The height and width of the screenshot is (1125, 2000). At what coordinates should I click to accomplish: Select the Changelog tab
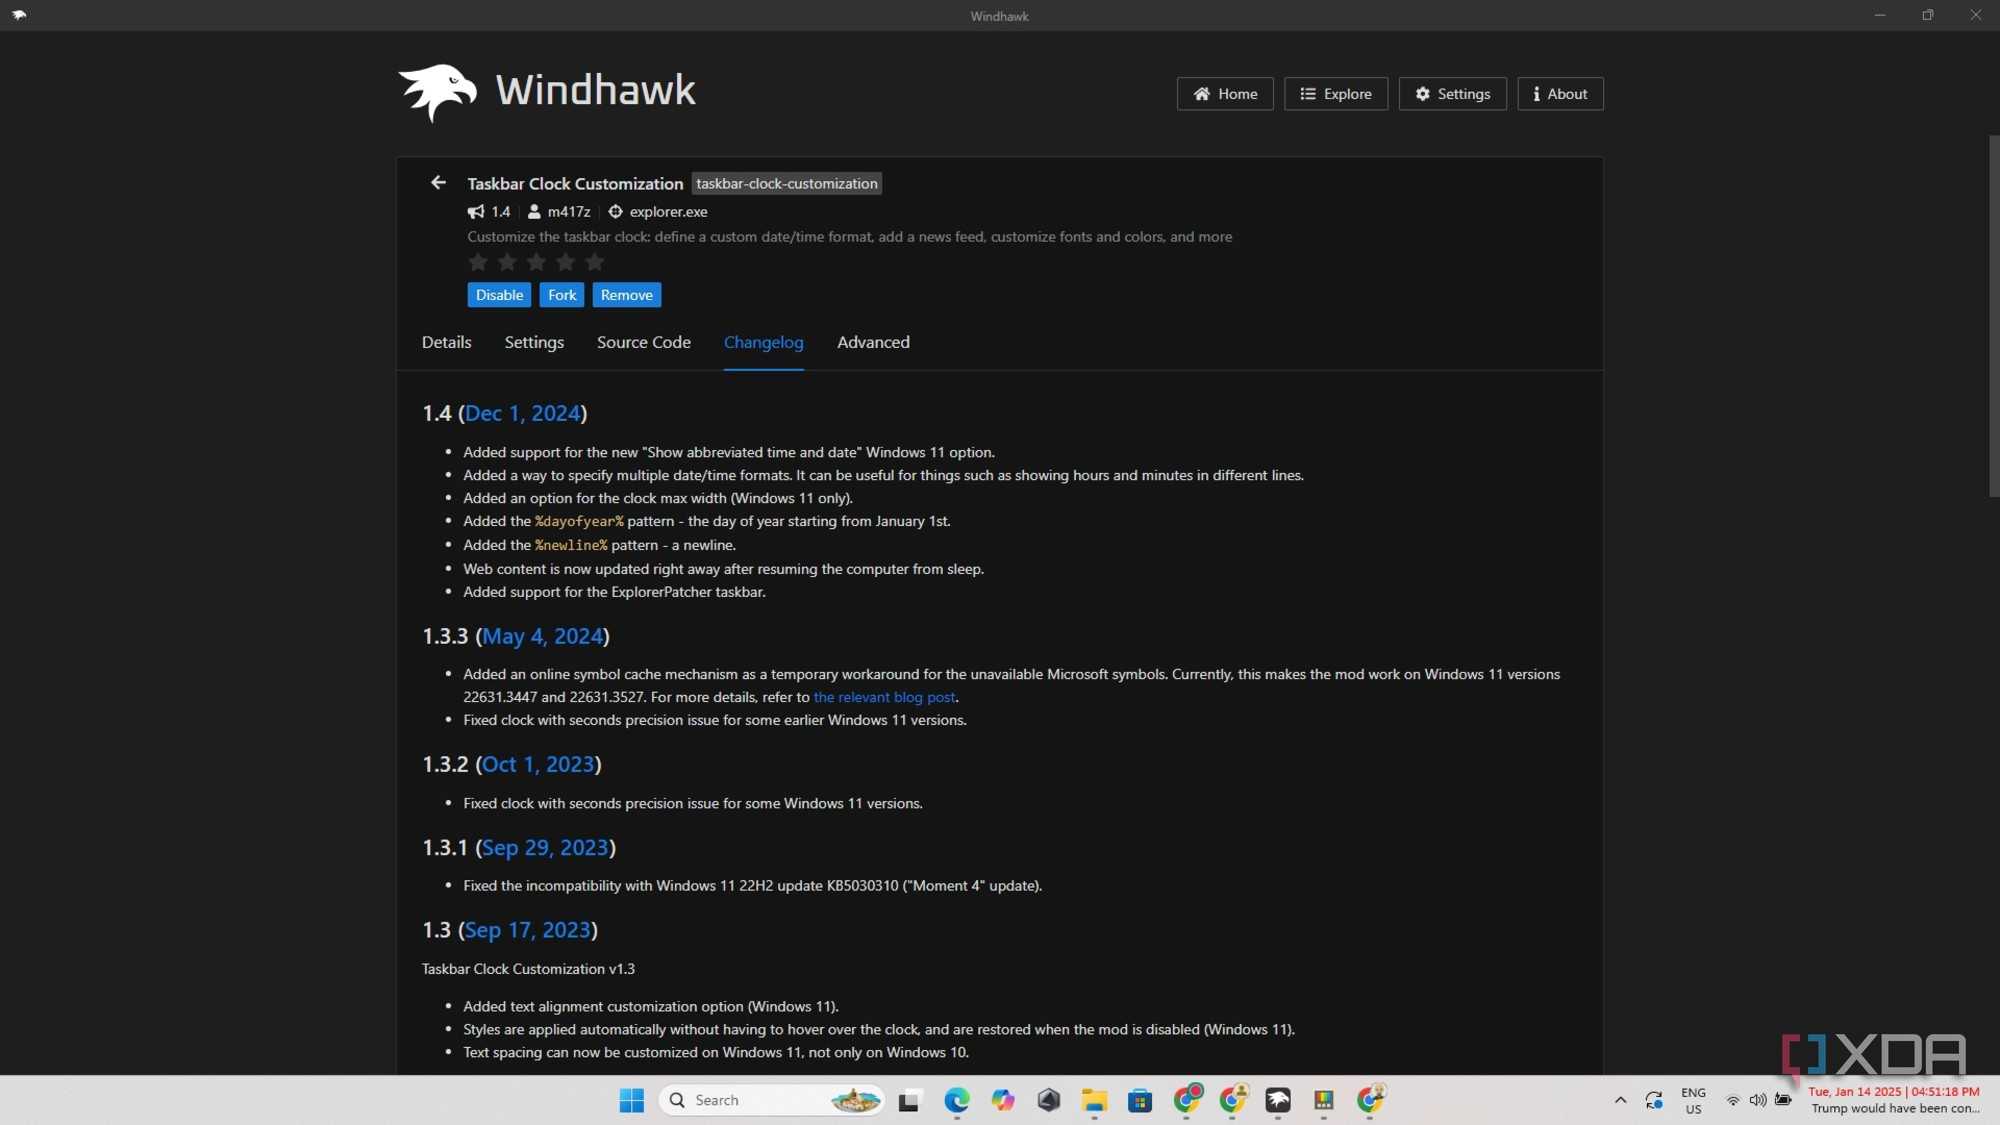tap(764, 342)
